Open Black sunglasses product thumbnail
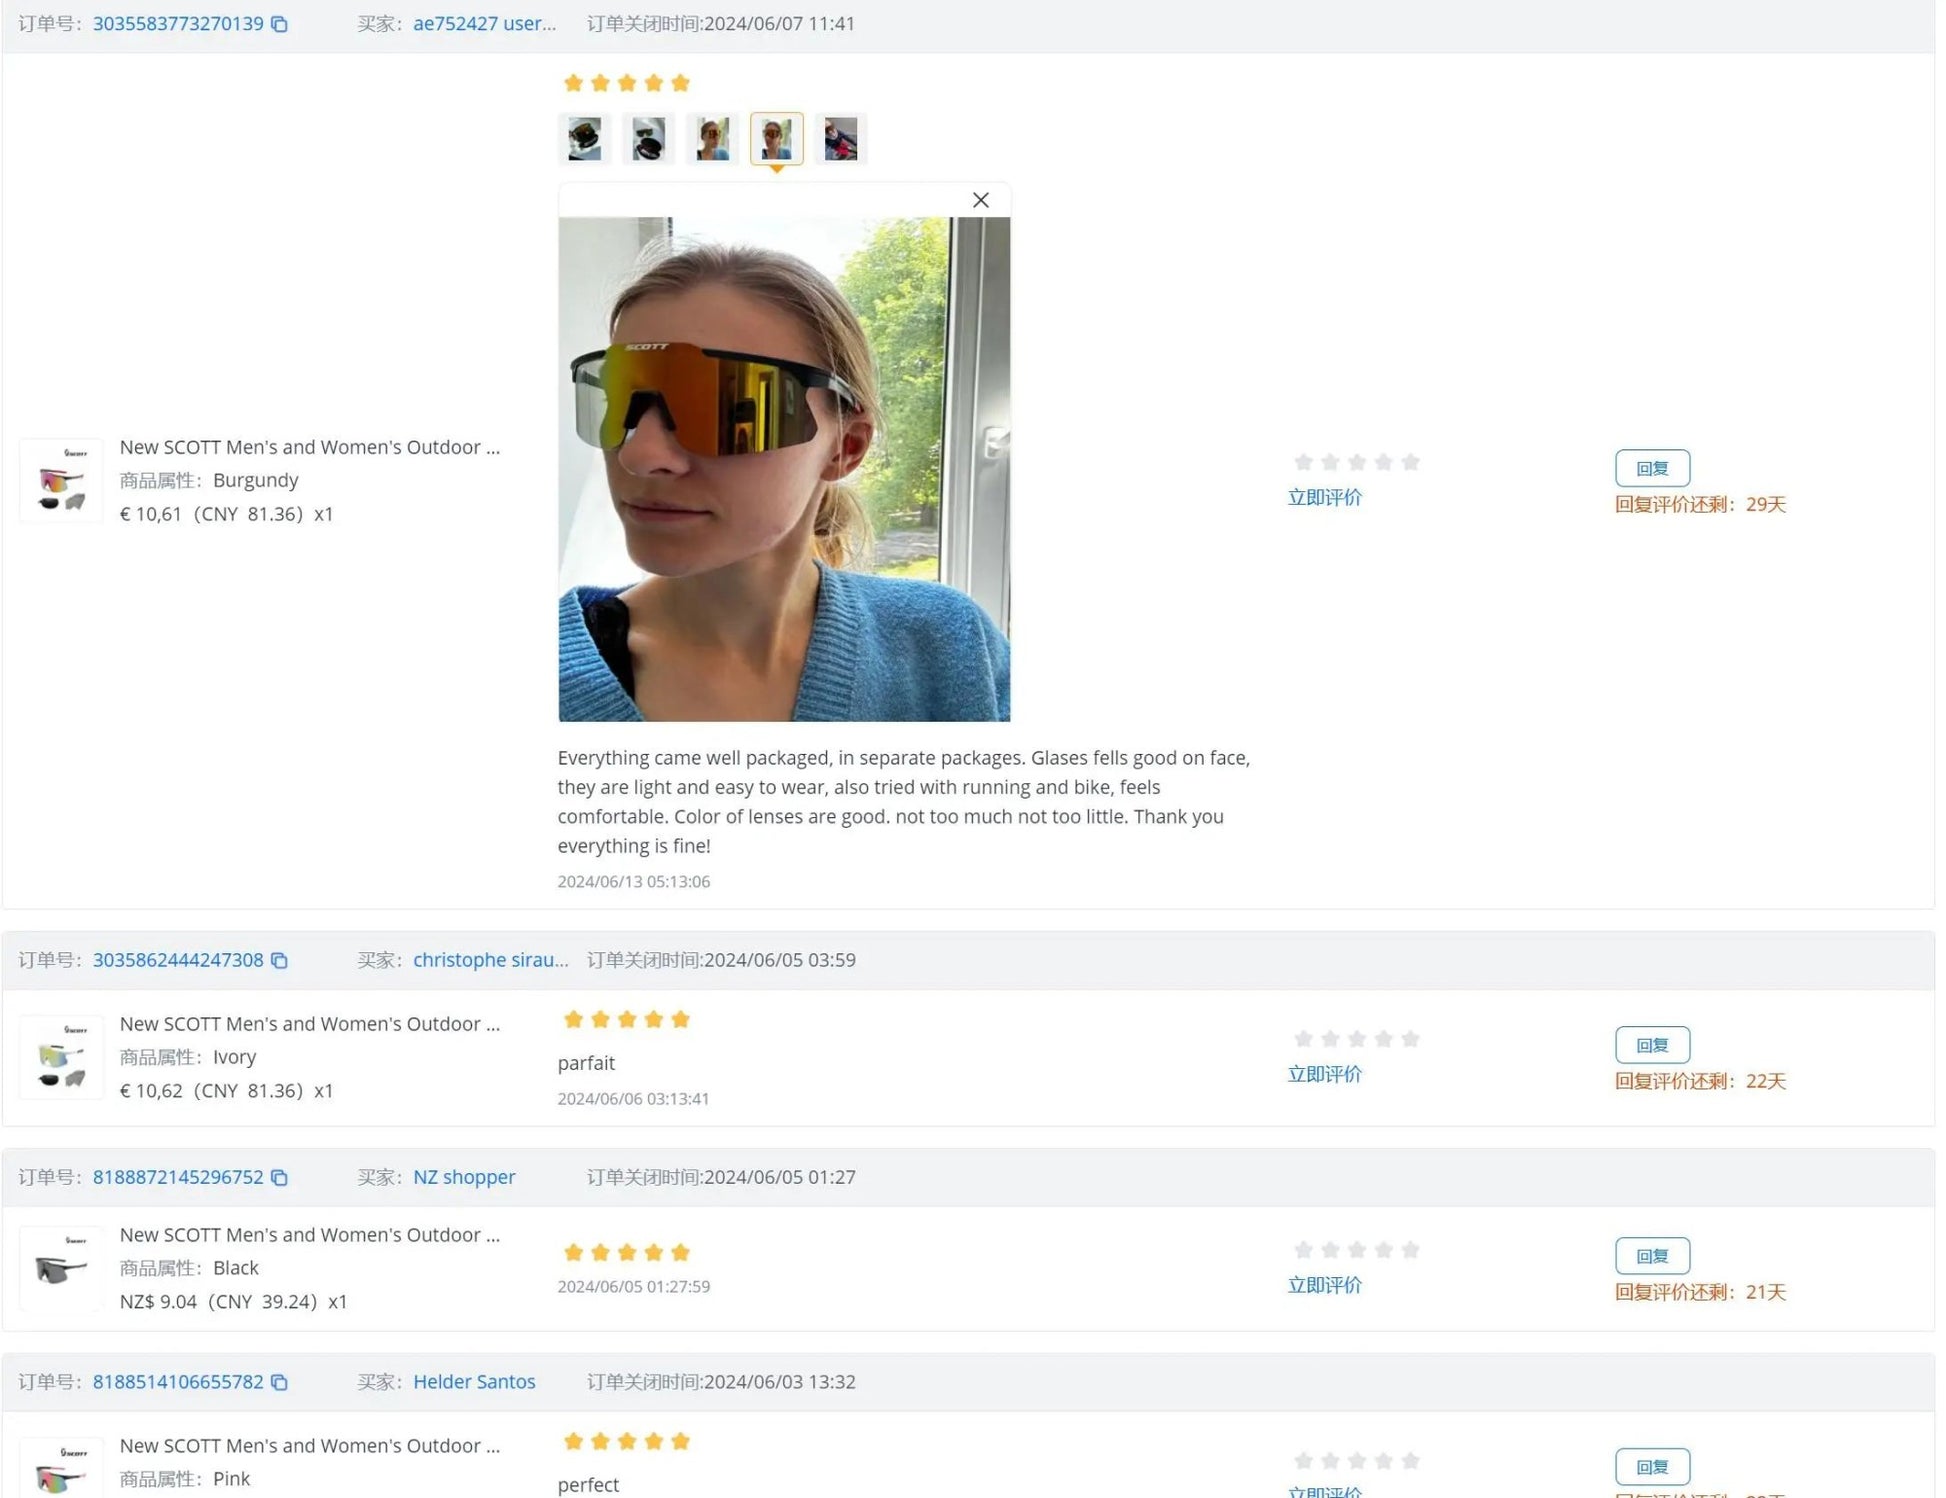Viewport: 1946px width, 1498px height. 62,1269
